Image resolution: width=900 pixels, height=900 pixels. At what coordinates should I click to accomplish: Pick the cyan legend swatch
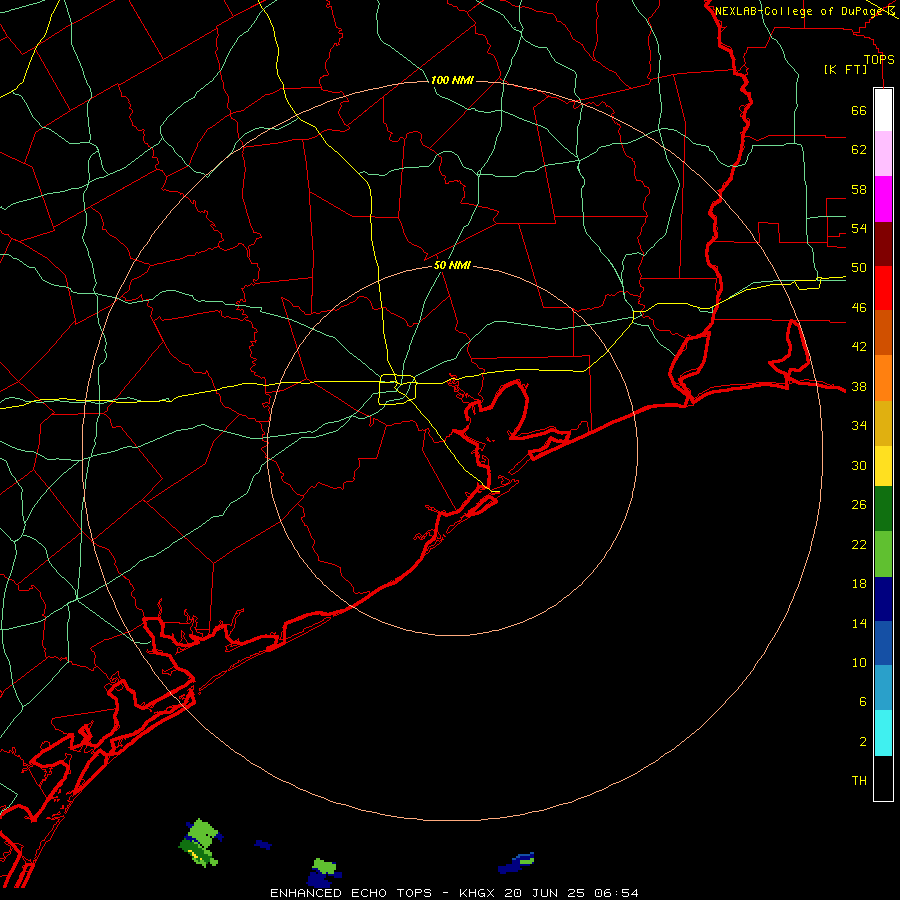883,733
